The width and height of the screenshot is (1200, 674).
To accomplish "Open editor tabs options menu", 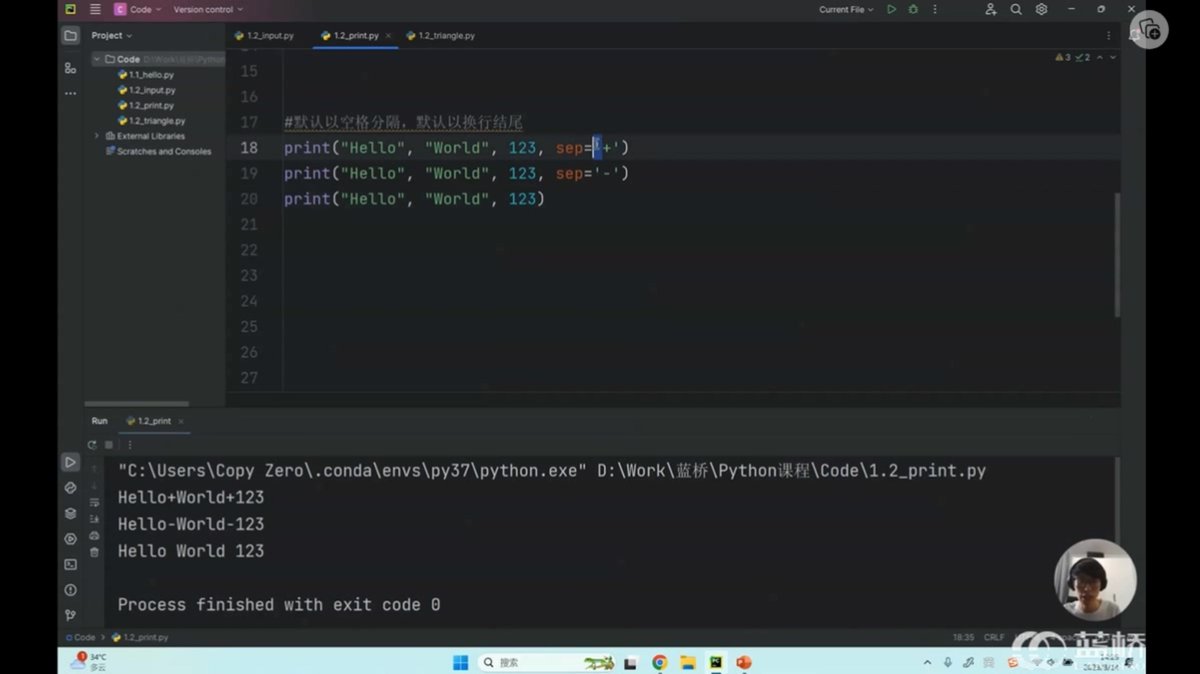I will click(1108, 35).
